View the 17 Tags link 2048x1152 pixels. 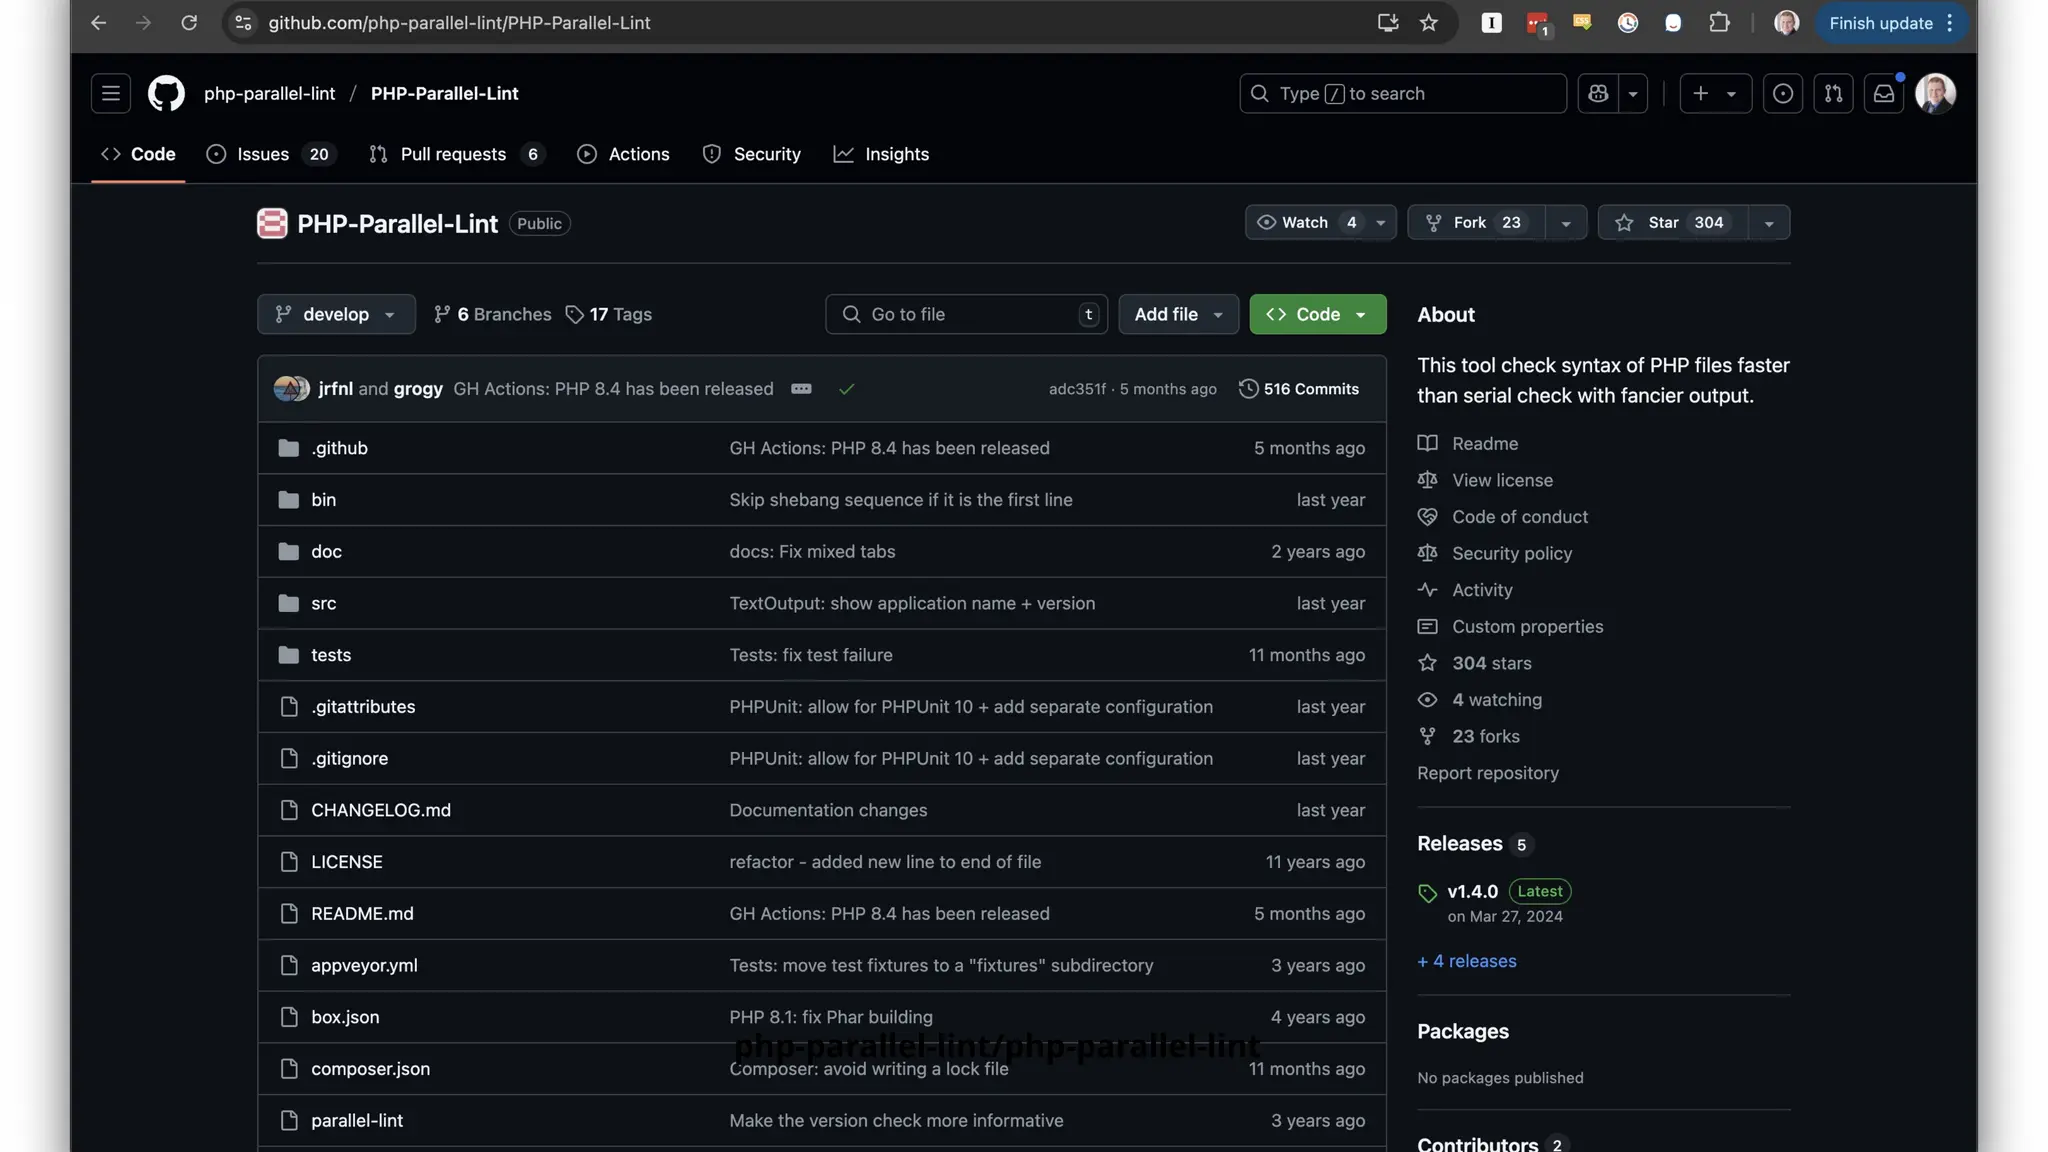click(608, 314)
